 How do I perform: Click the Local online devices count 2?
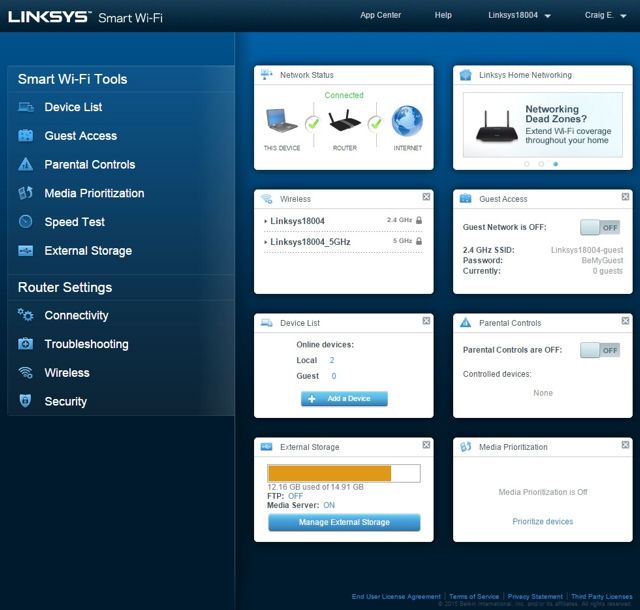coord(332,360)
